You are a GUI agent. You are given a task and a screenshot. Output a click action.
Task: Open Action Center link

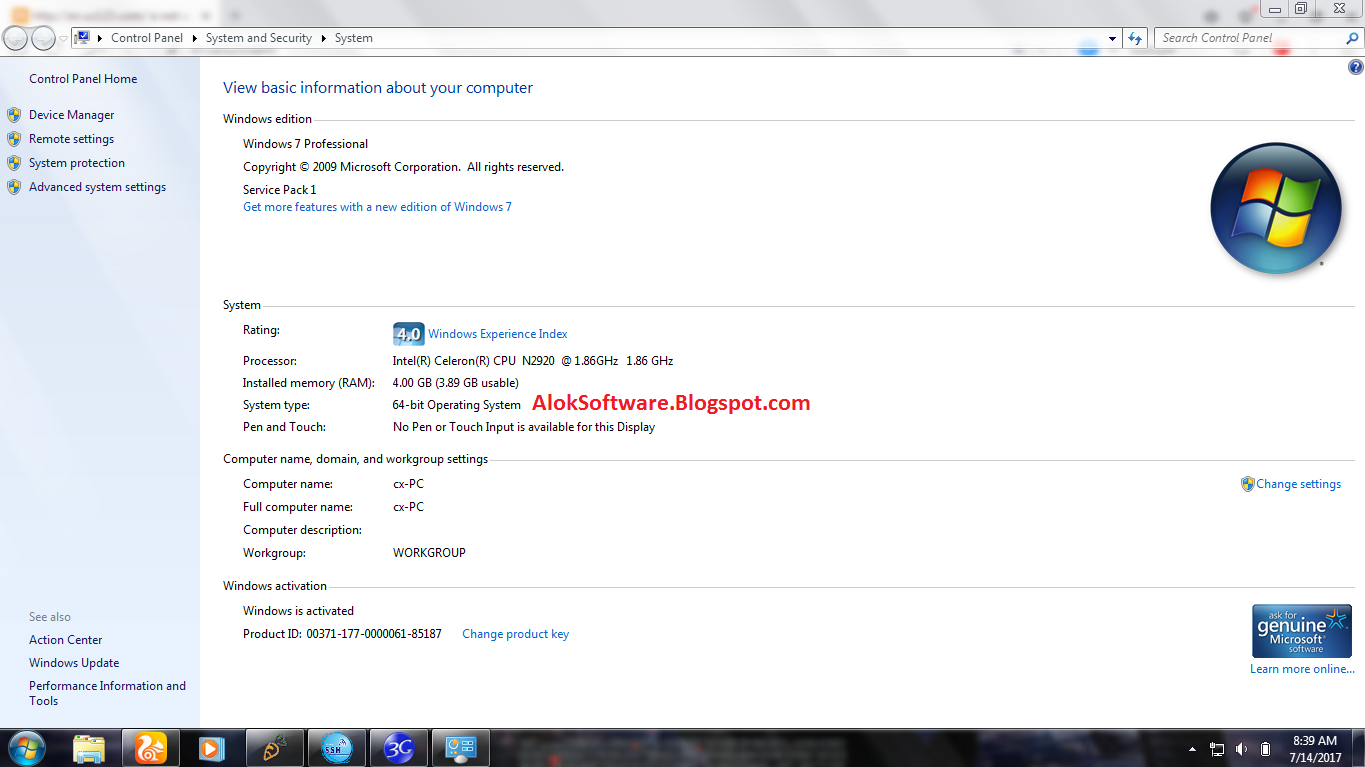tap(66, 640)
